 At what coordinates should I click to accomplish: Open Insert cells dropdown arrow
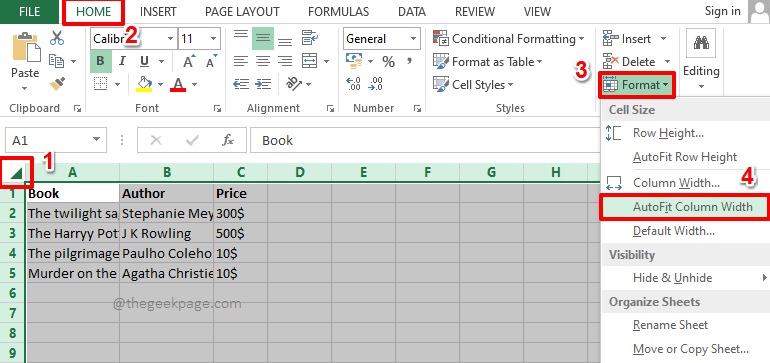coord(663,39)
